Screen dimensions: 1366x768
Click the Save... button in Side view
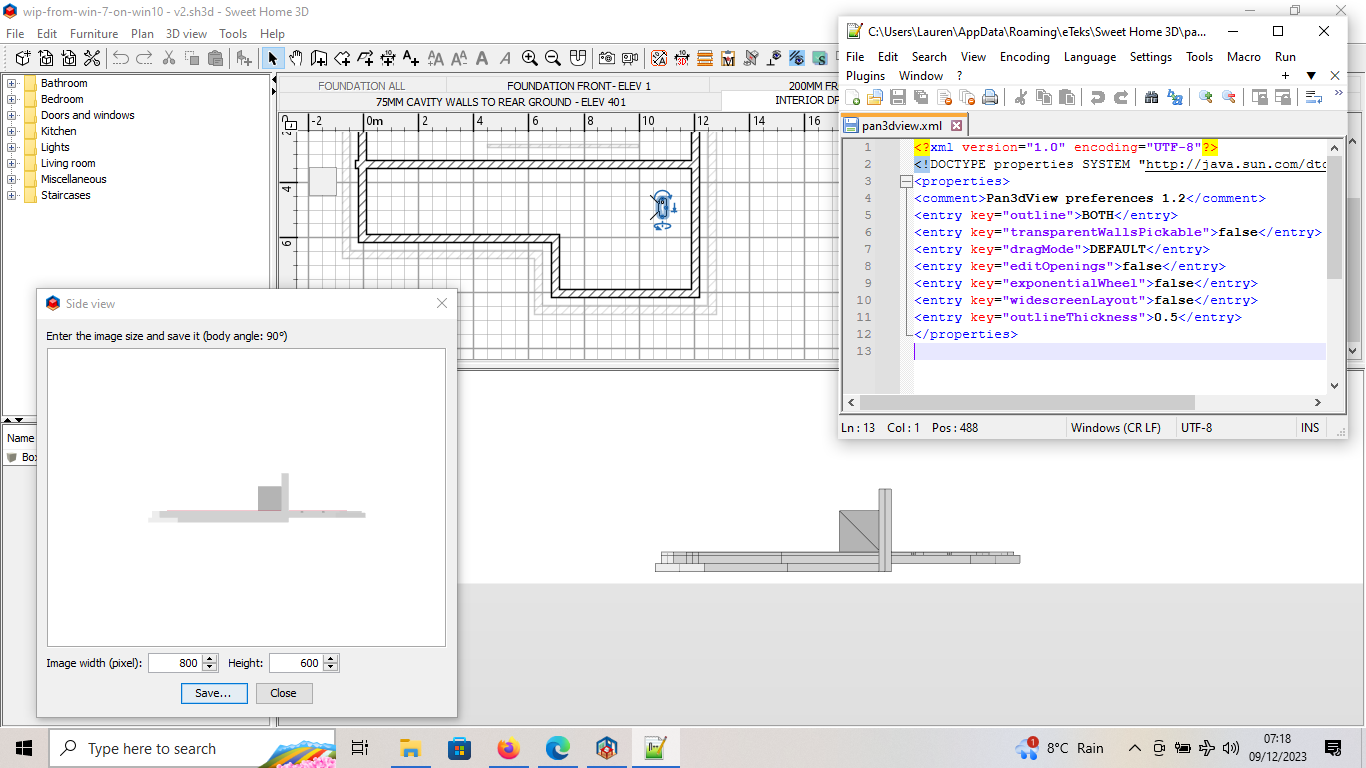[x=214, y=693]
